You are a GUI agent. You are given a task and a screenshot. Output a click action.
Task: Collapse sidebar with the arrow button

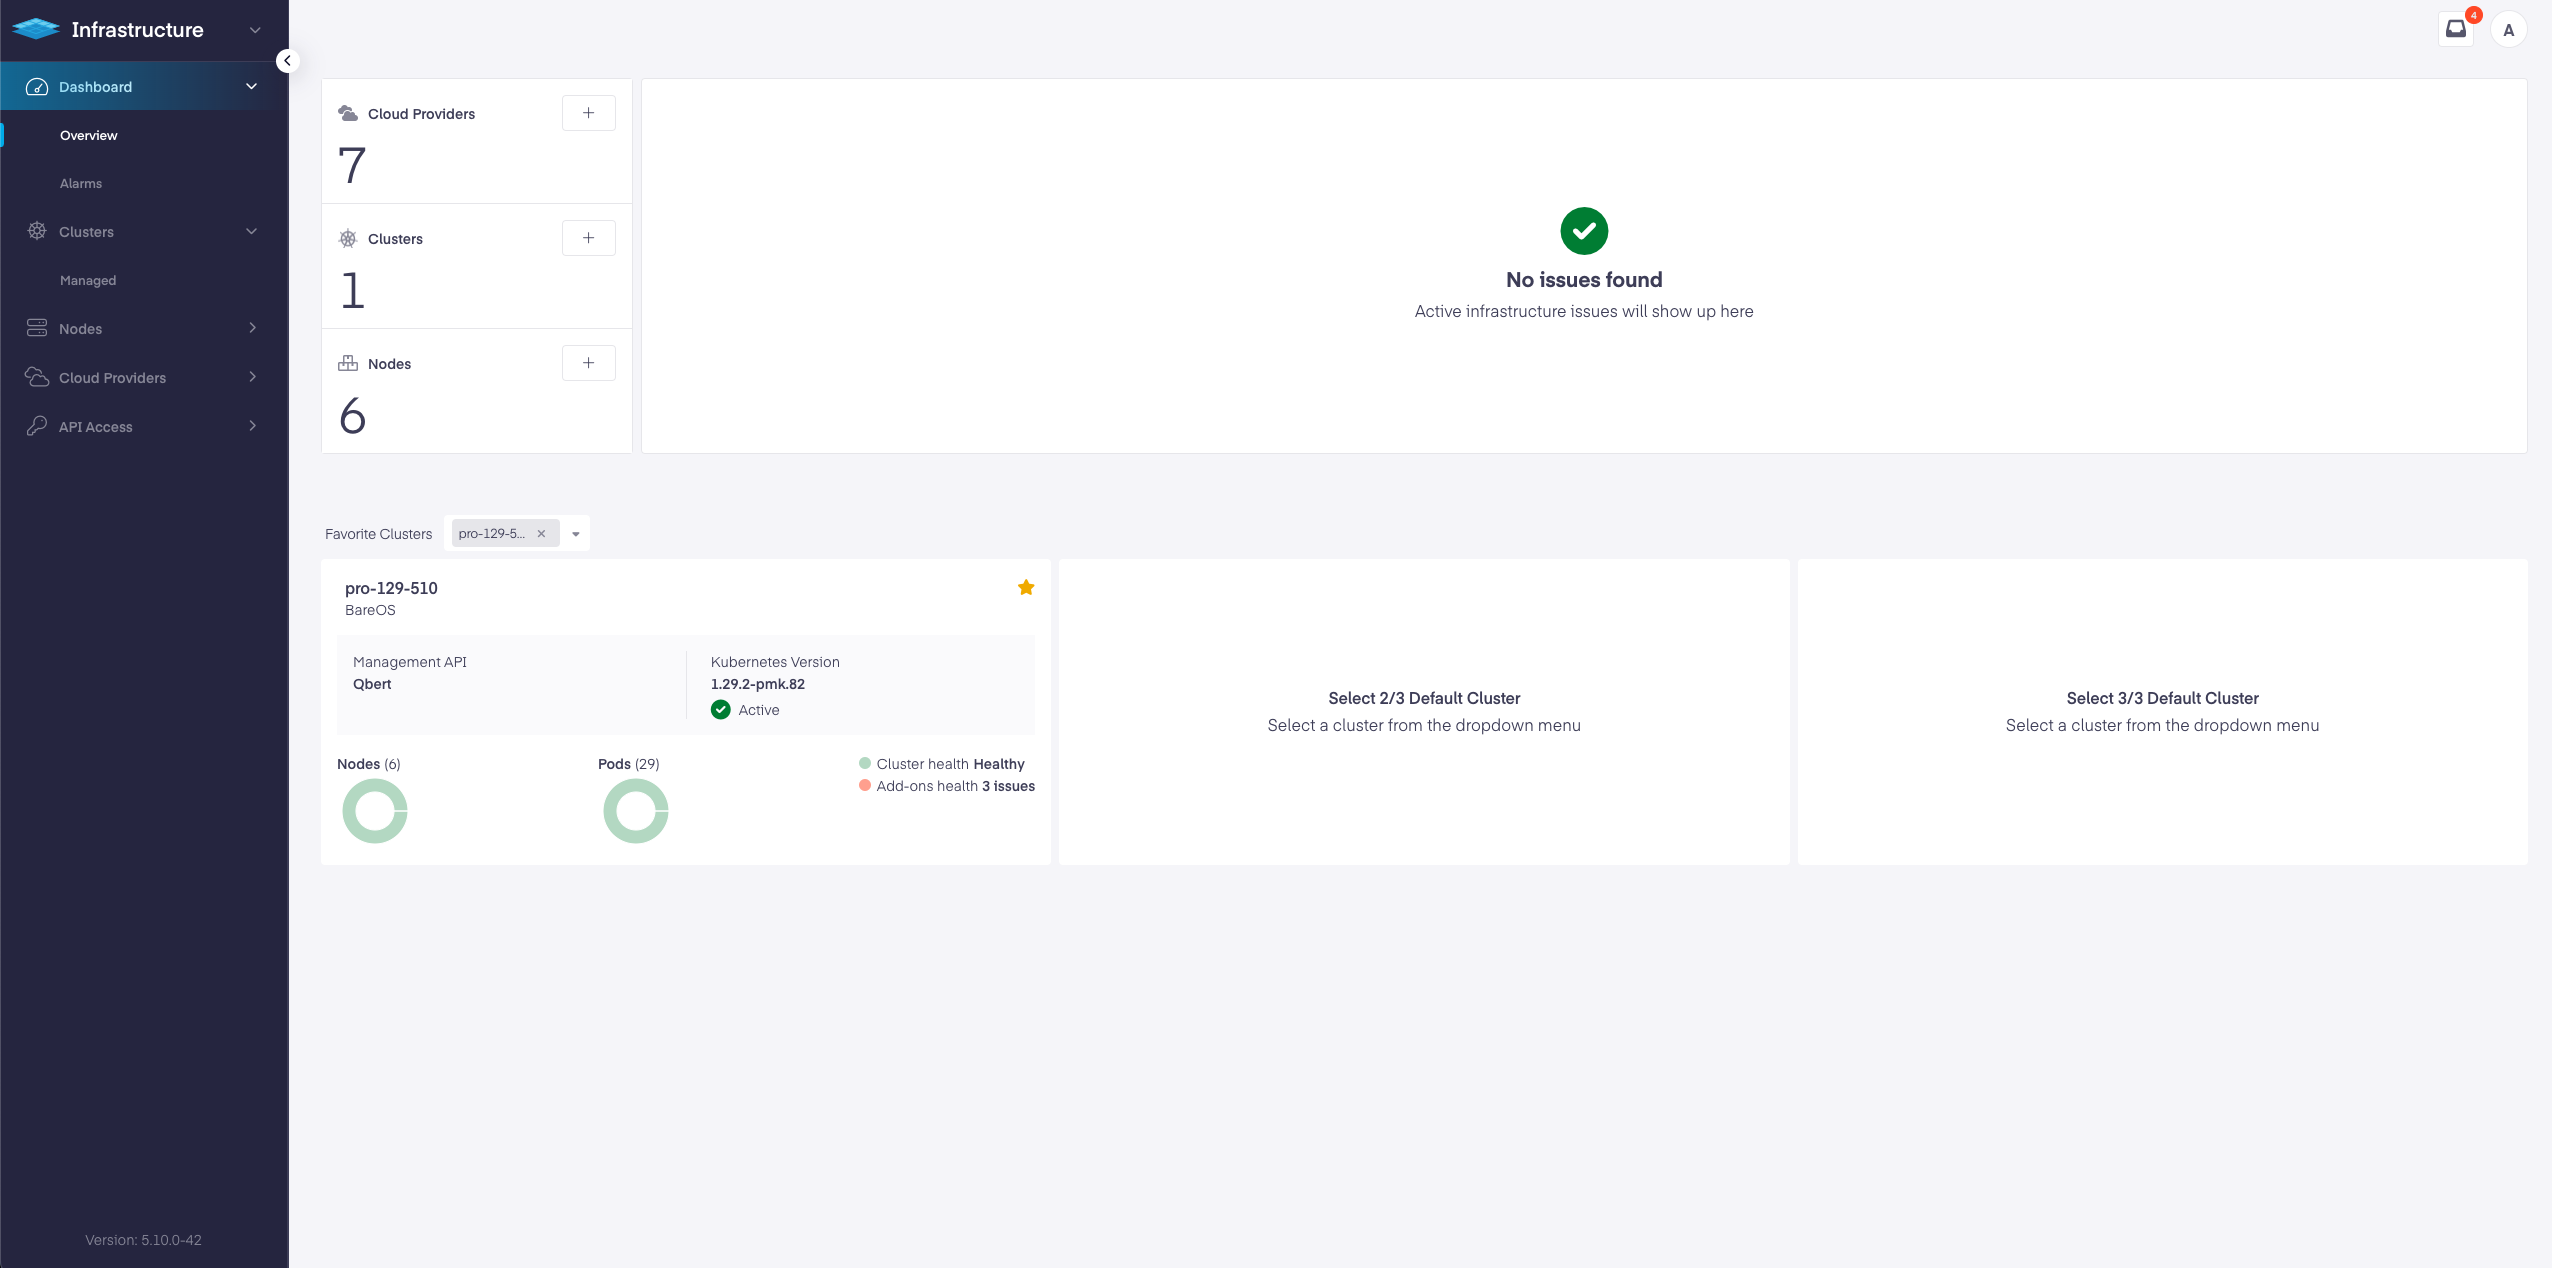click(x=287, y=61)
